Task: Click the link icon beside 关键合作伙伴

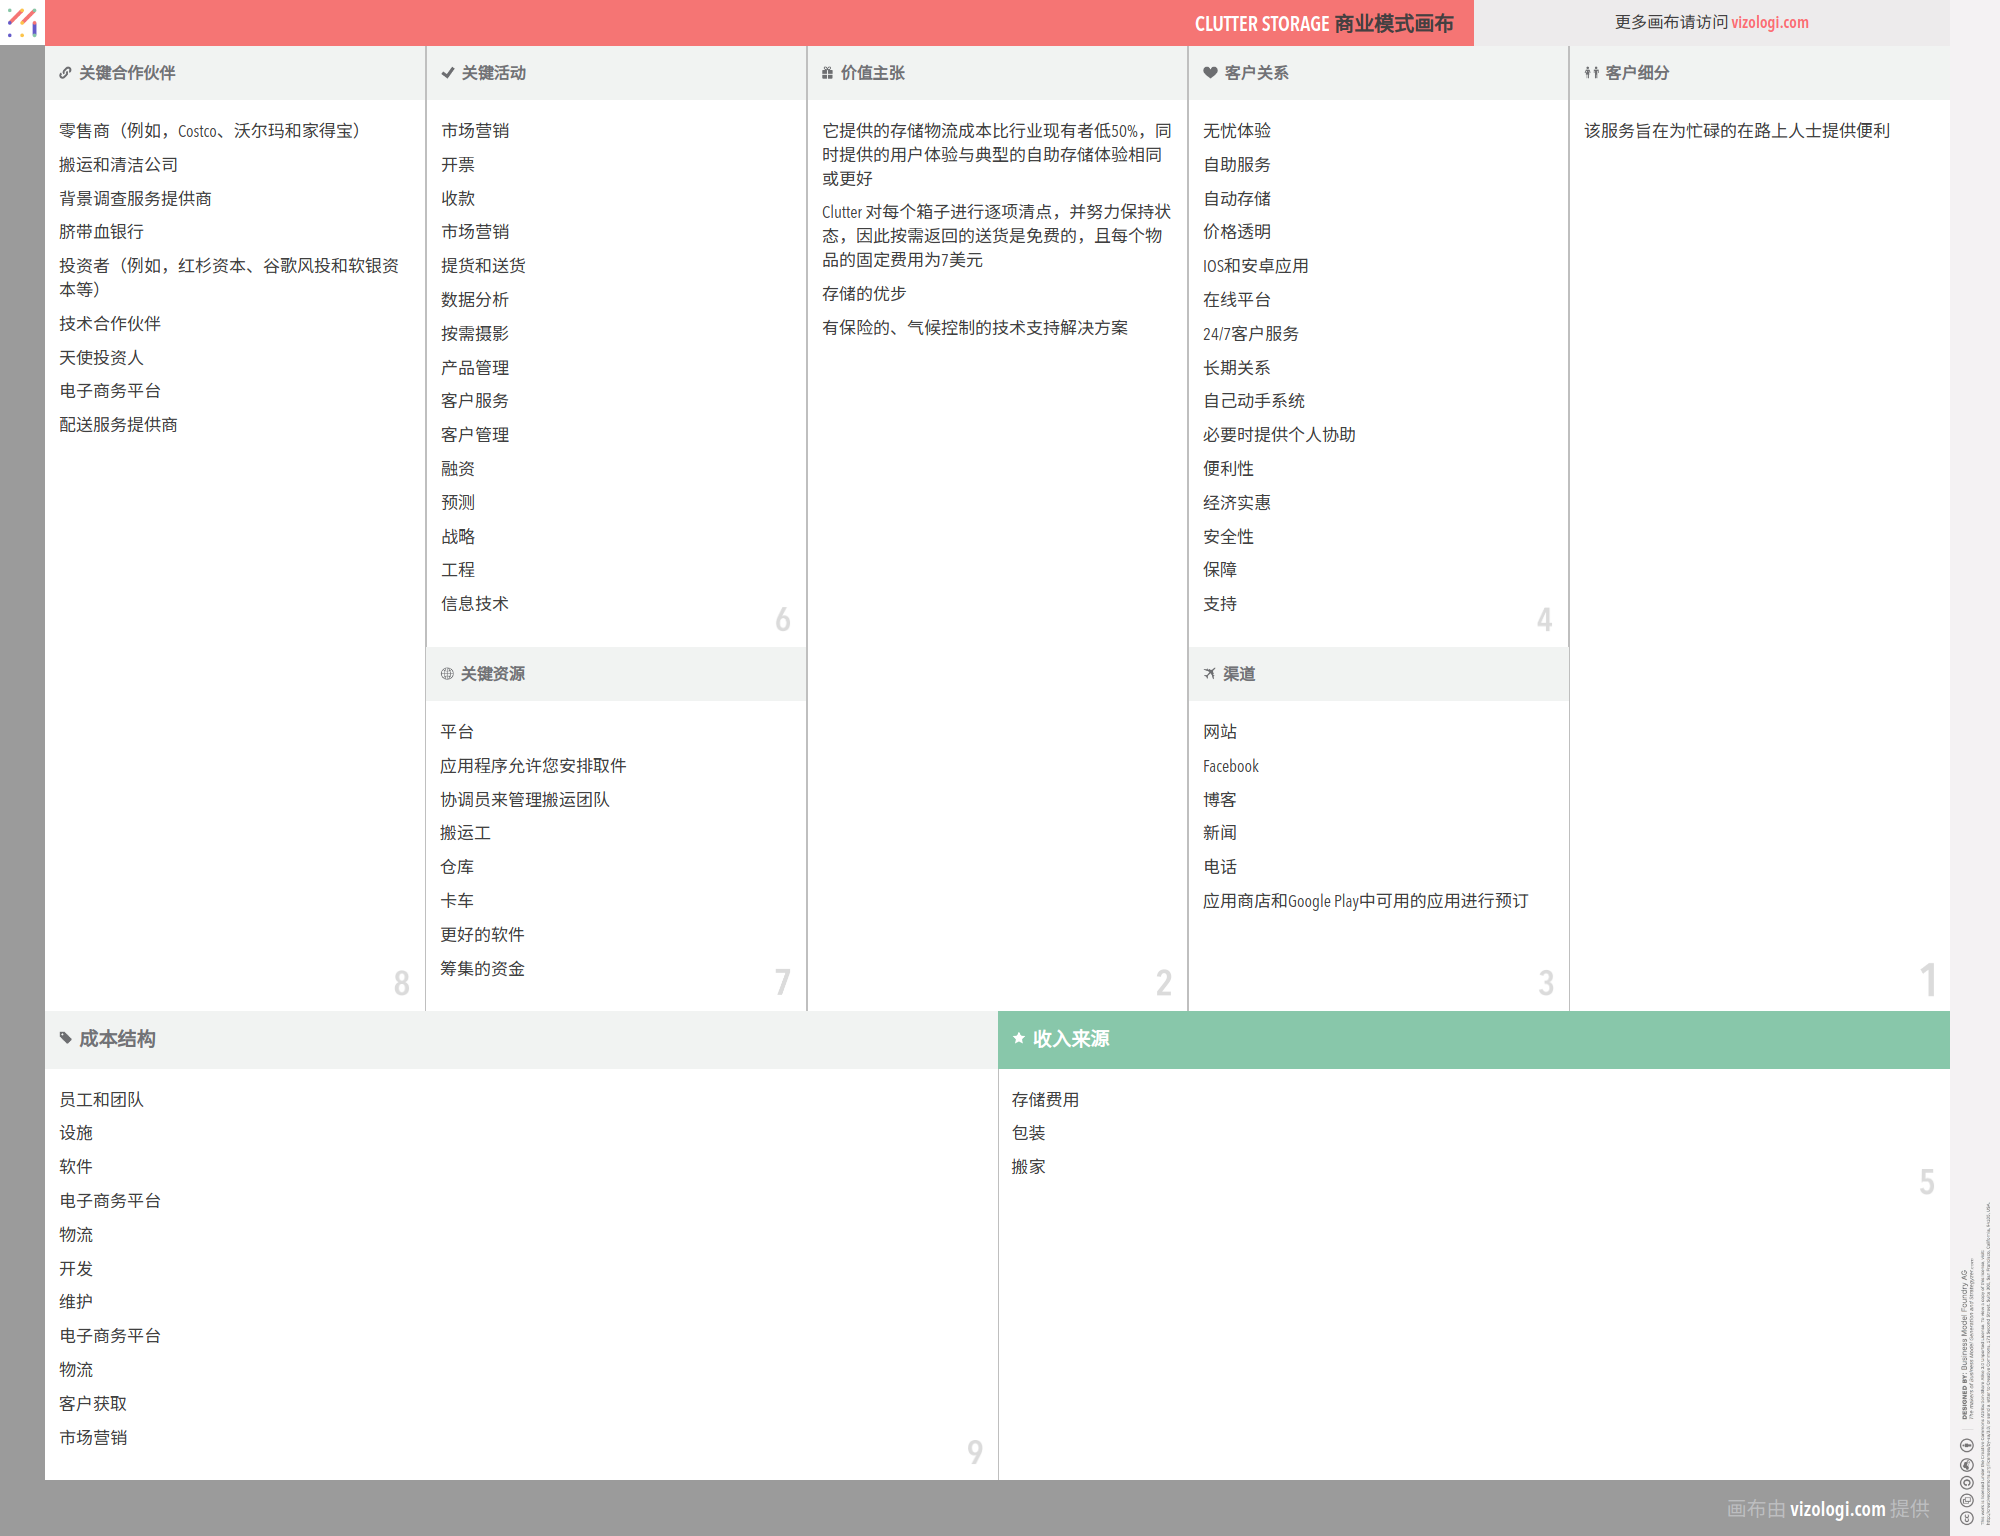Action: pos(65,73)
